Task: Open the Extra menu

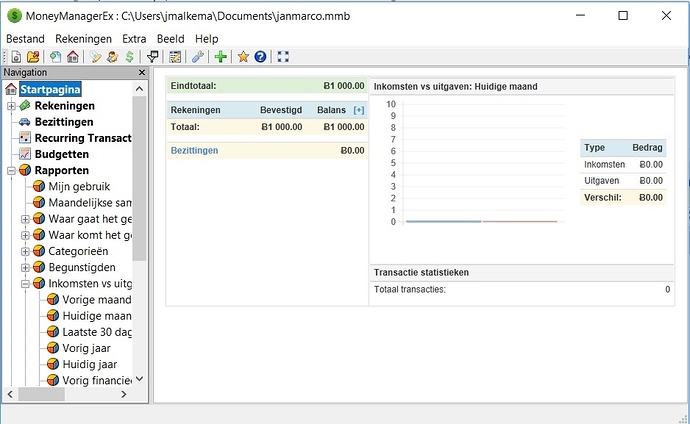Action: pos(134,39)
